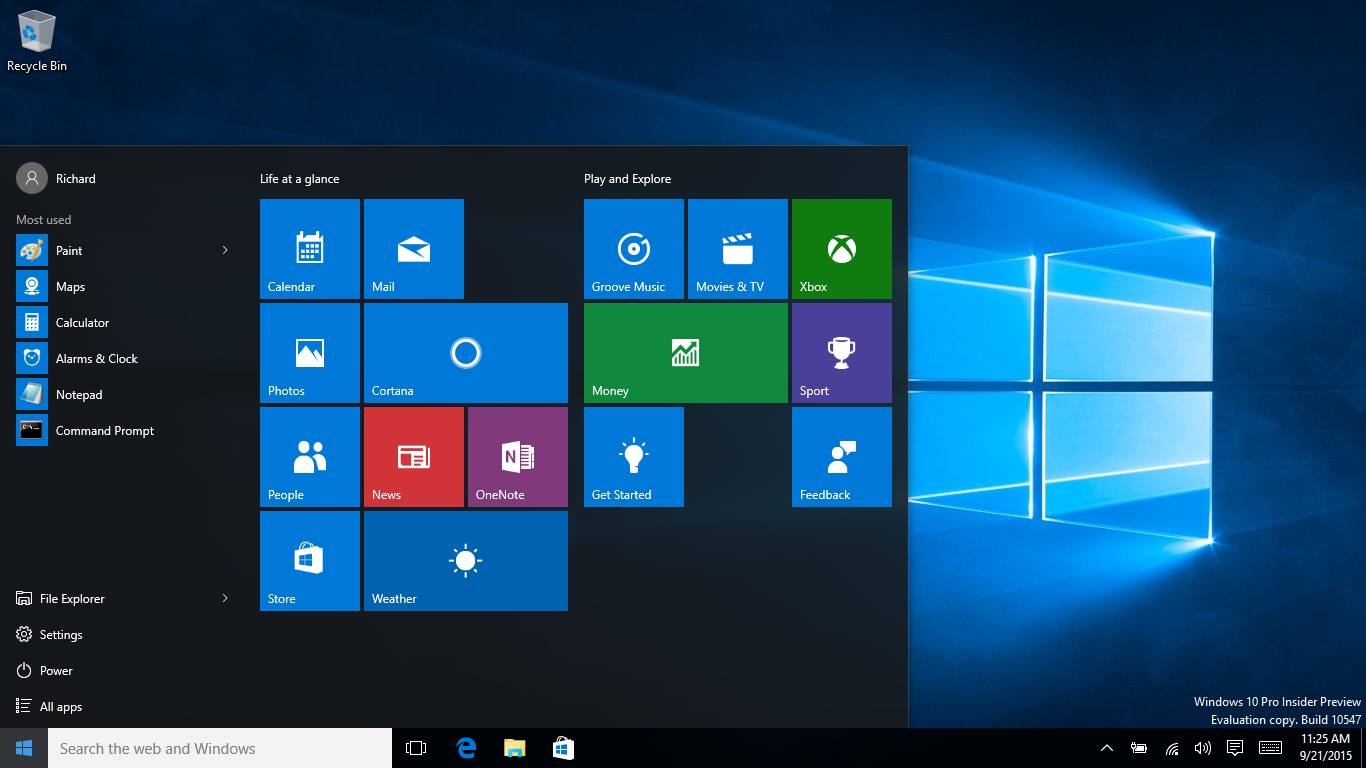Viewport: 1366px width, 768px height.
Task: Open the Mail tile
Action: [x=414, y=249]
